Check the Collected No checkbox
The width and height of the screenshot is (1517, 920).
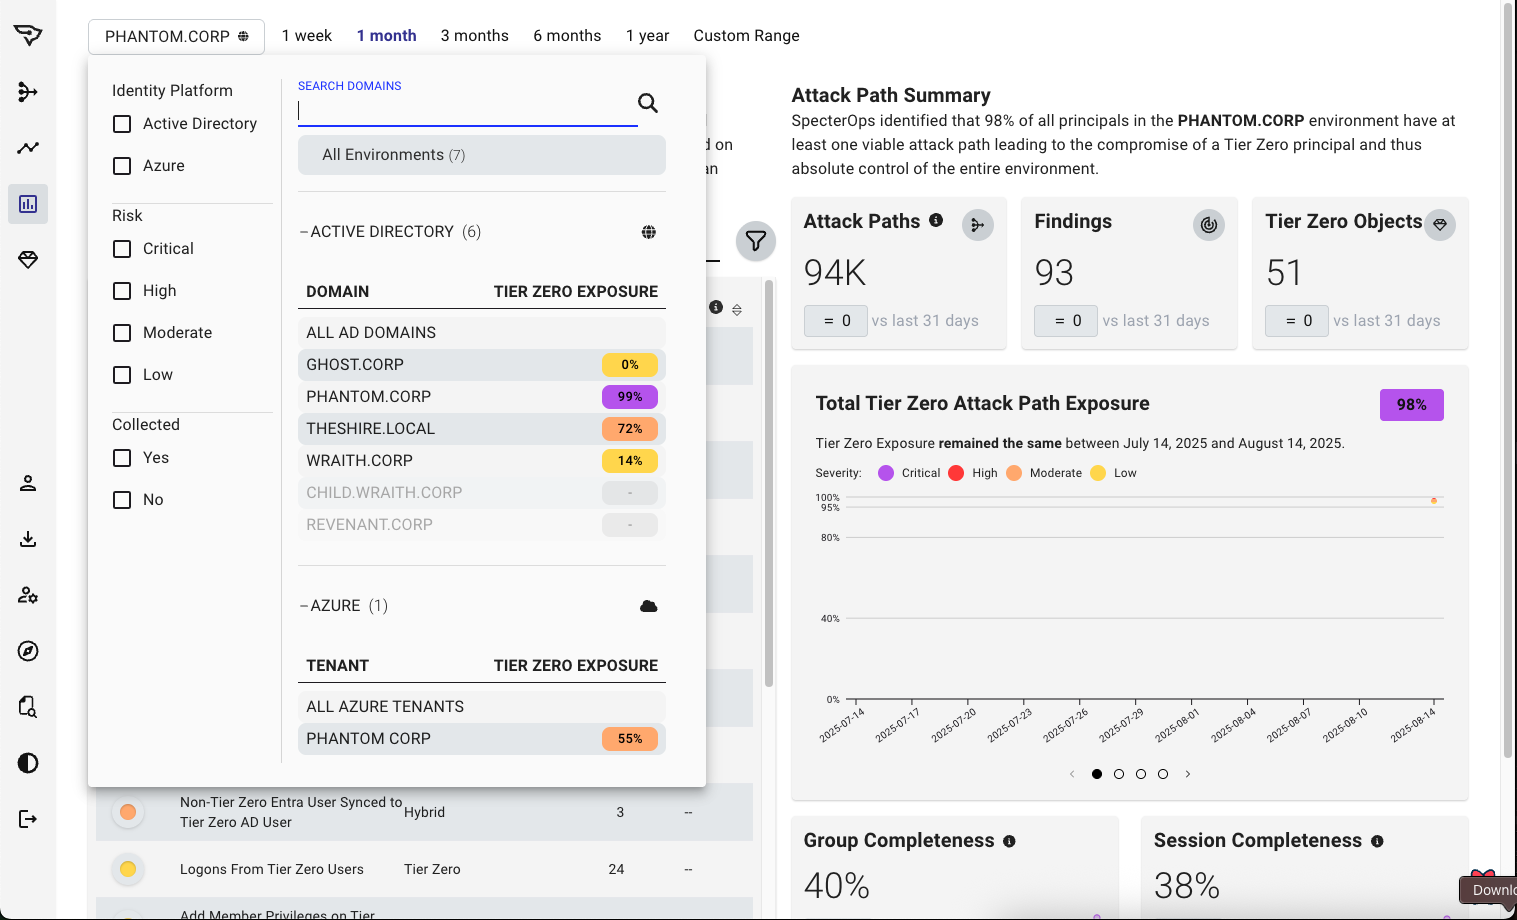(122, 500)
